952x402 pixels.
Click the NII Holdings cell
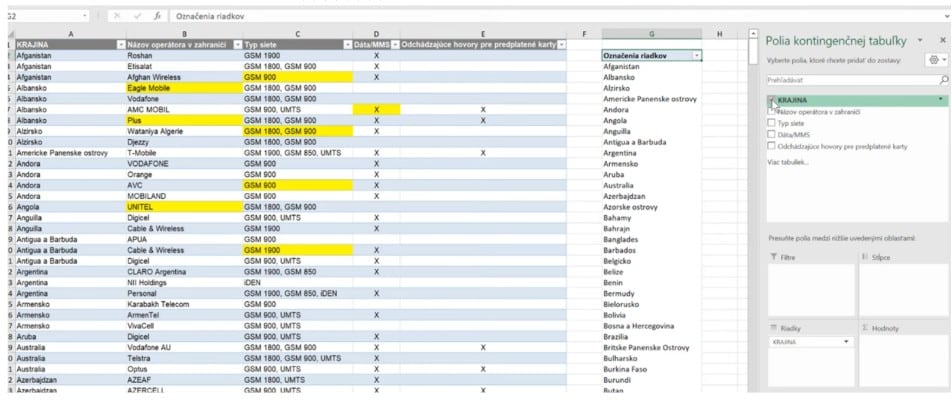(185, 282)
